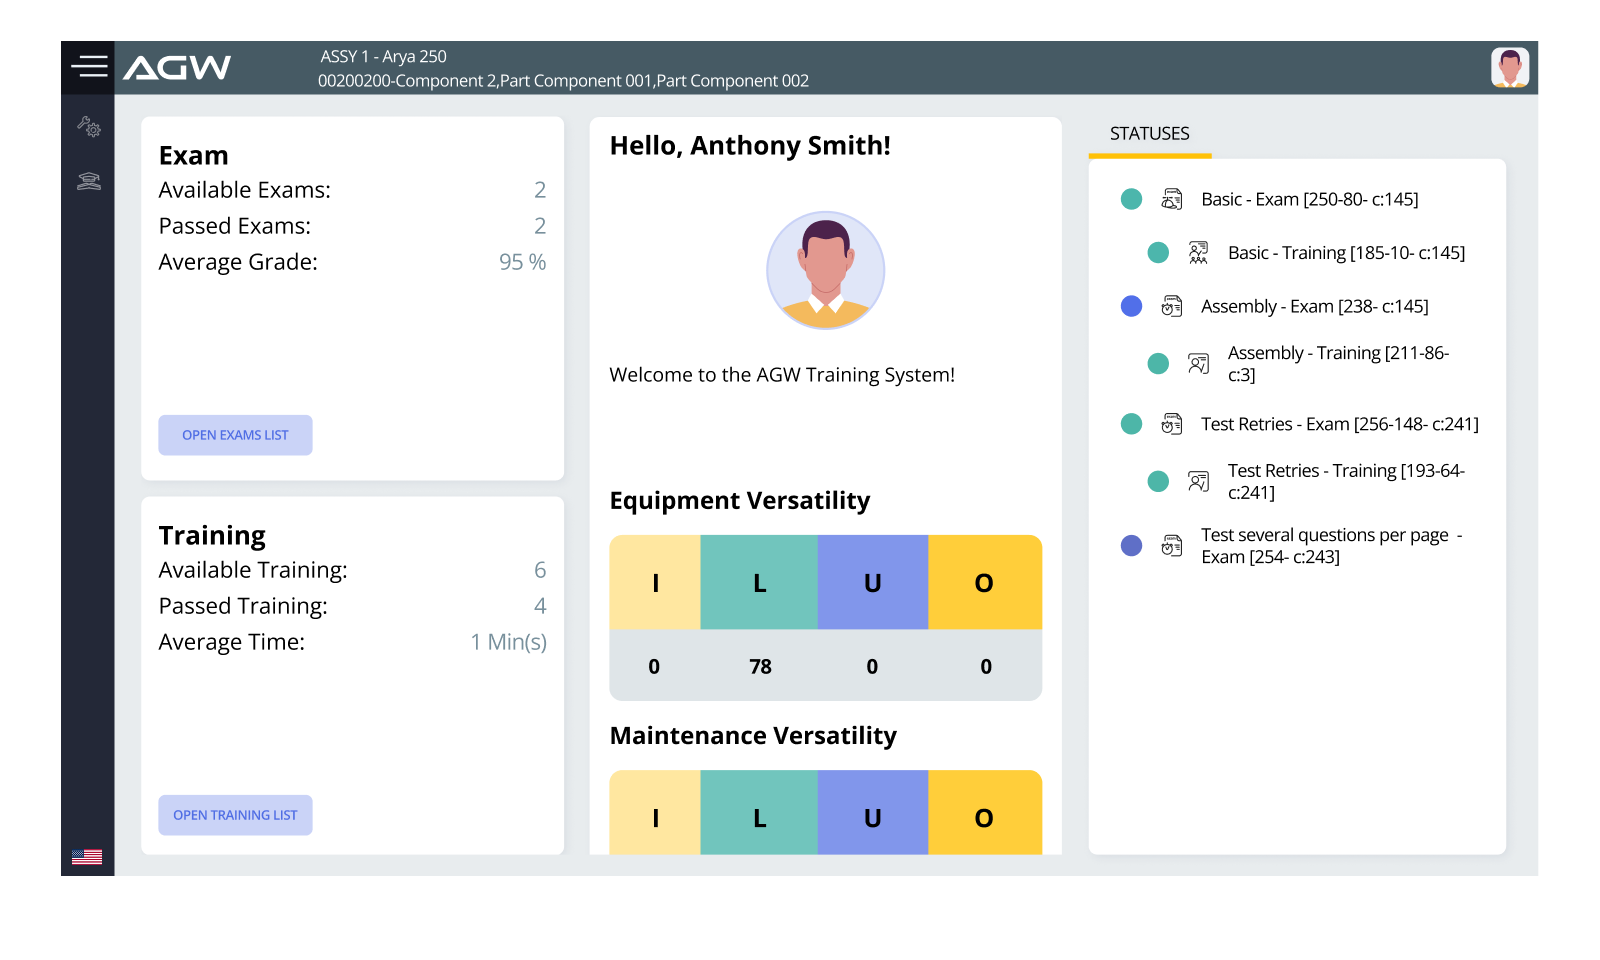Click Anthony Smith's large profile picture
Image resolution: width=1600 pixels, height=960 pixels.
coord(826,270)
